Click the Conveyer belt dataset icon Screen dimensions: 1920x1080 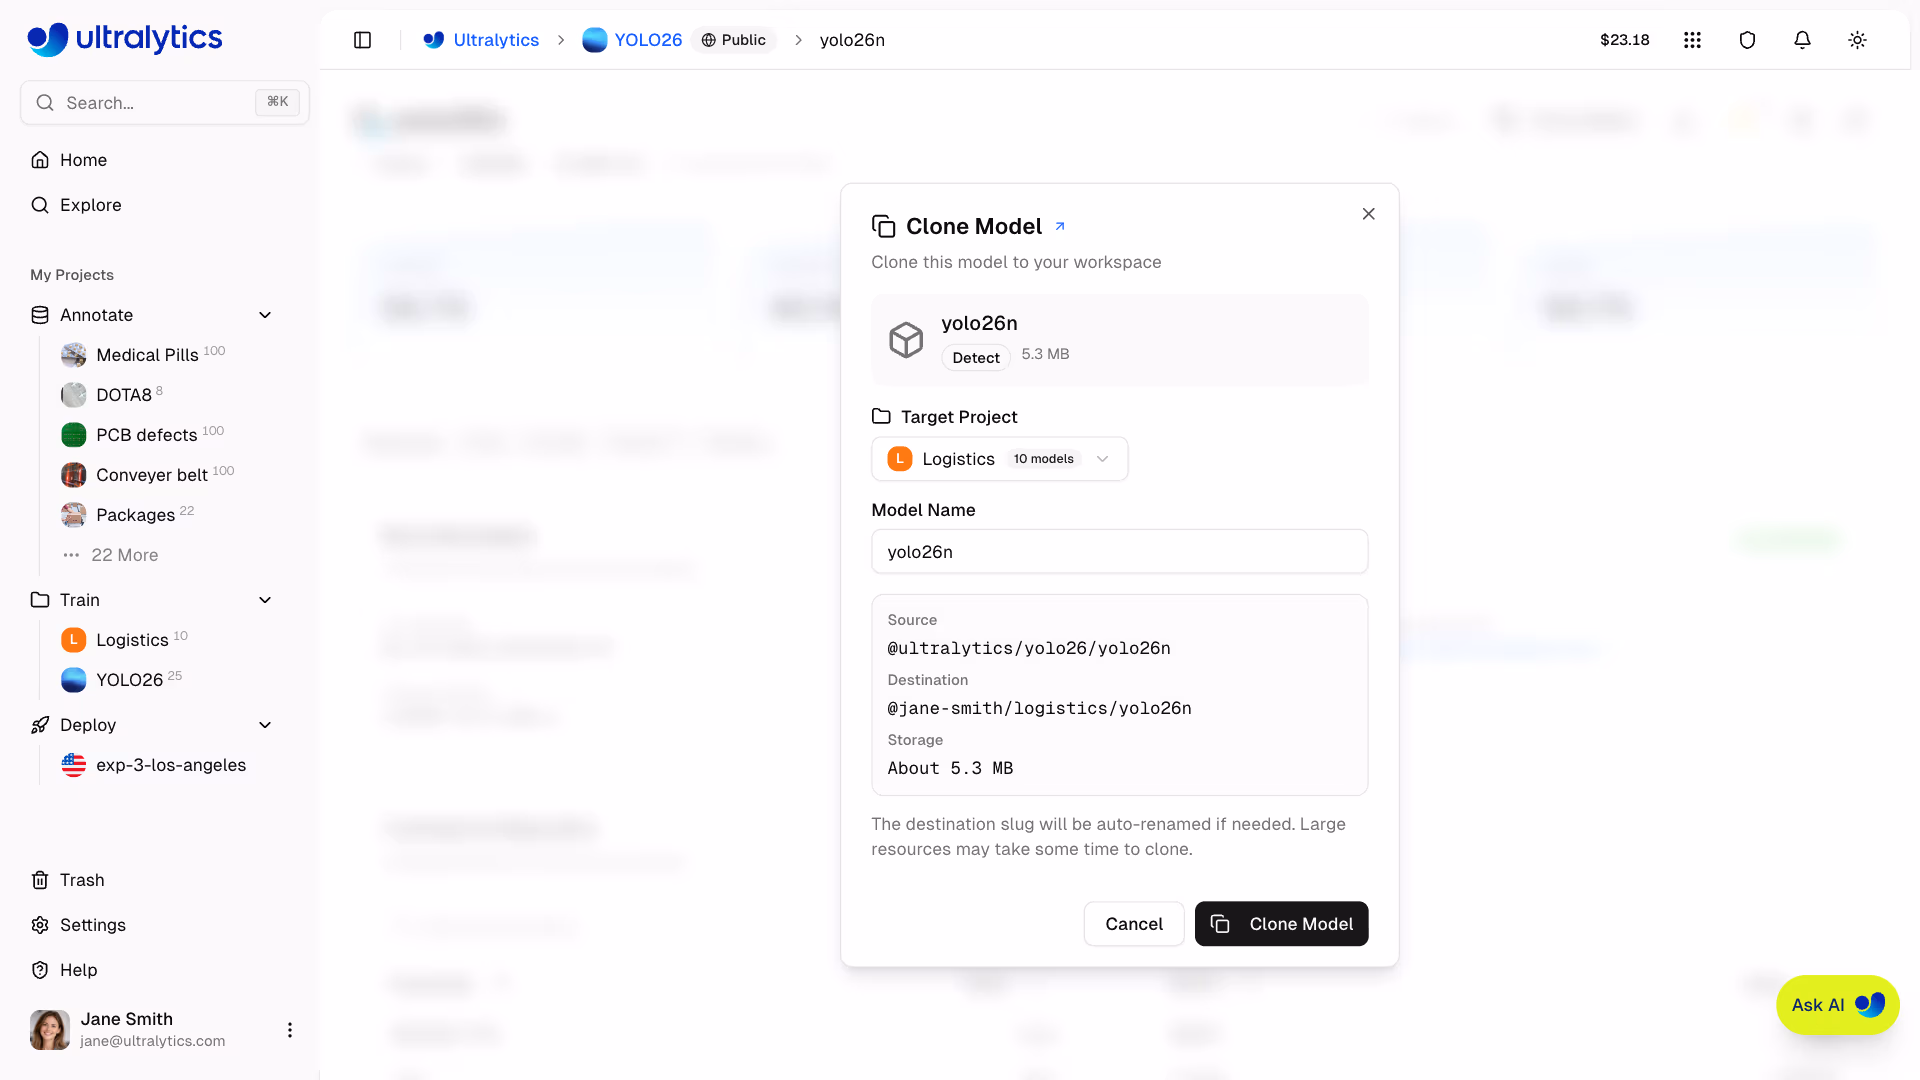[73, 475]
